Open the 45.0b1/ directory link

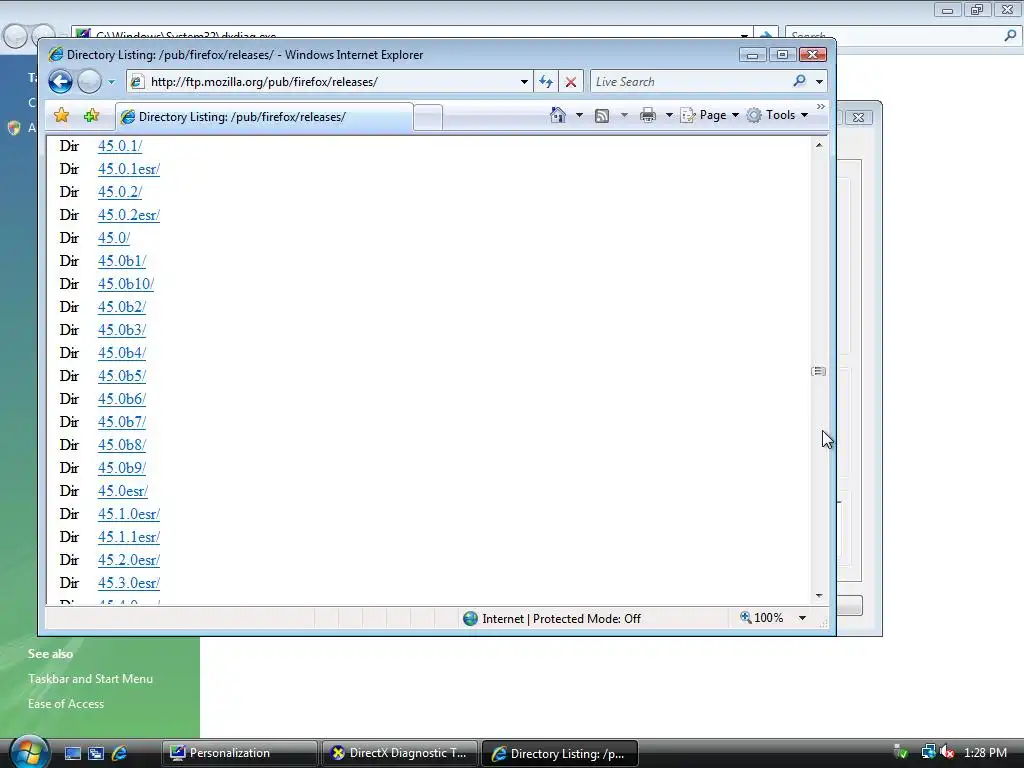point(121,261)
